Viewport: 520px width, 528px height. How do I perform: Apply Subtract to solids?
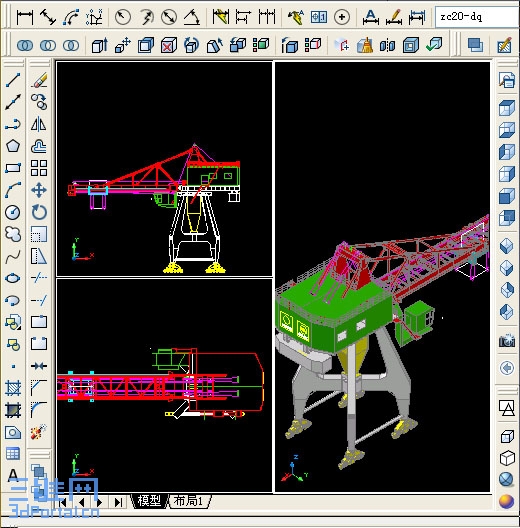pos(48,45)
